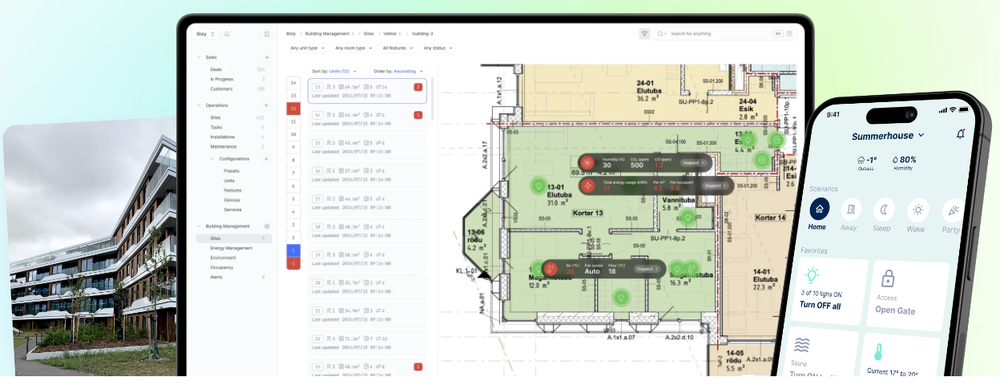Viewport: 1000px width, 387px height.
Task: Open the Sort by Units dropdown
Action: coord(334,71)
